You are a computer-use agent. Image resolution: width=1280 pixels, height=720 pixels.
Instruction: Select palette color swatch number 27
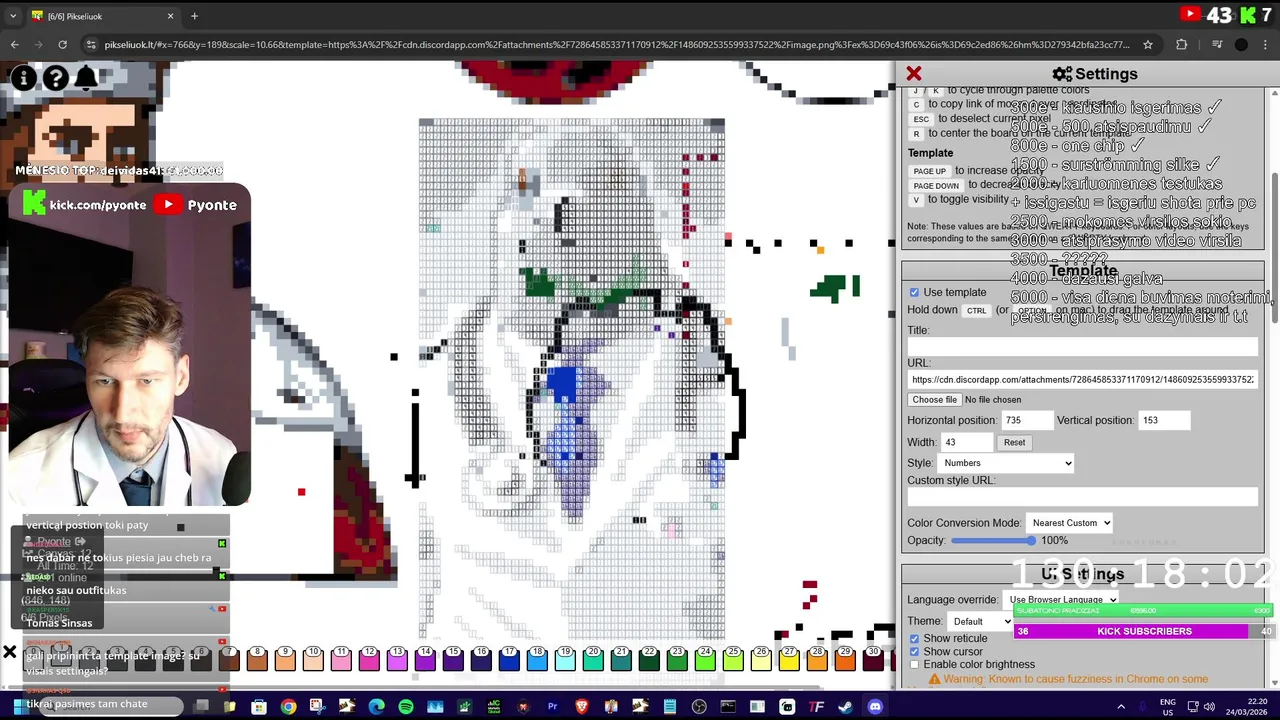point(789,657)
